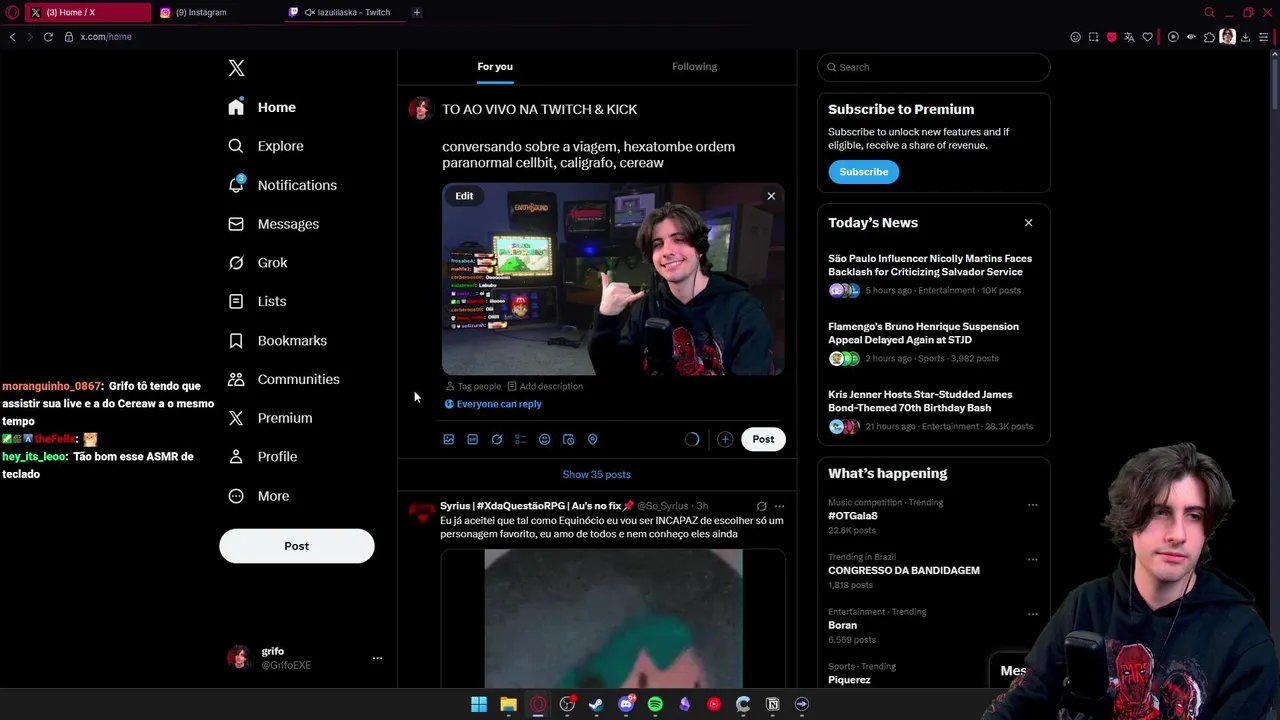Remove the attached image from the post
This screenshot has width=1280, height=720.
pos(771,196)
